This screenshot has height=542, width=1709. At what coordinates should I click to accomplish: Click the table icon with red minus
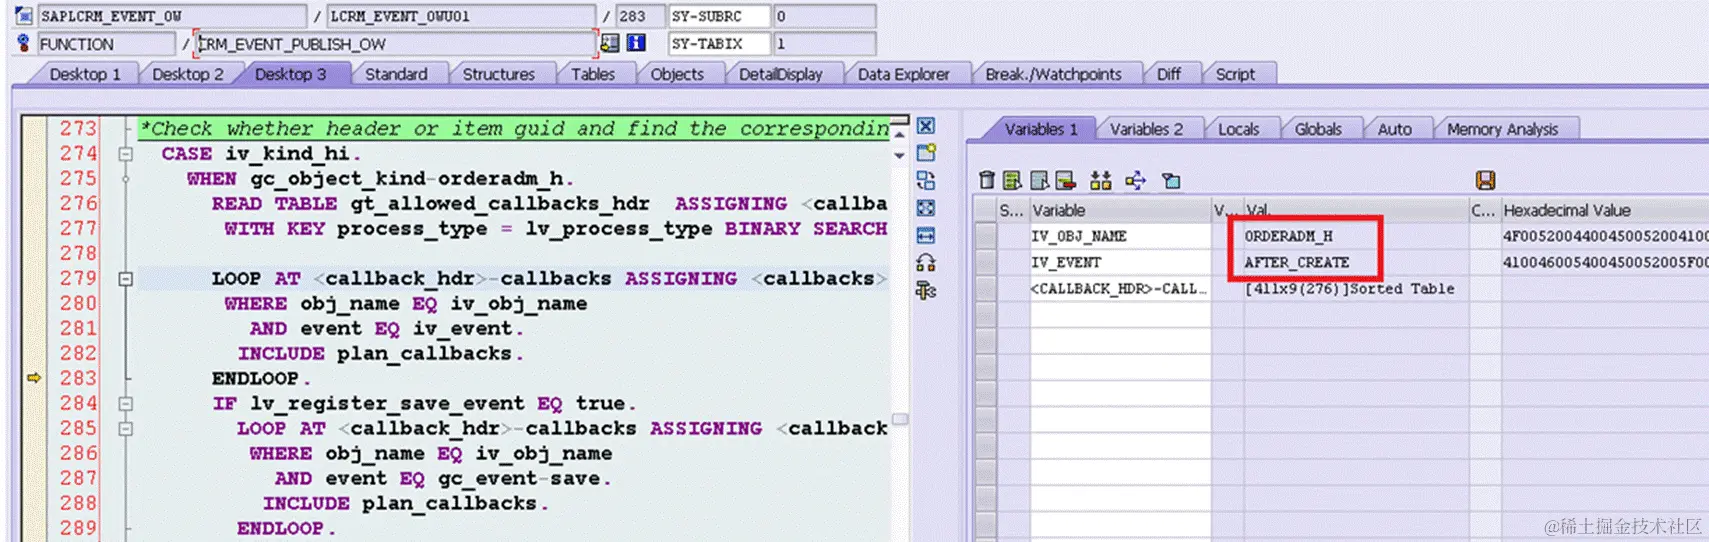point(1066,180)
